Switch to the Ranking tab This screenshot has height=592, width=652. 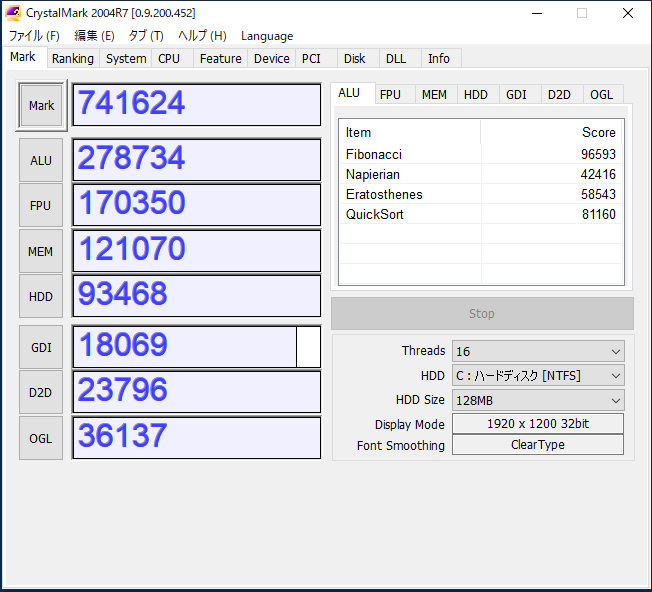(x=72, y=58)
